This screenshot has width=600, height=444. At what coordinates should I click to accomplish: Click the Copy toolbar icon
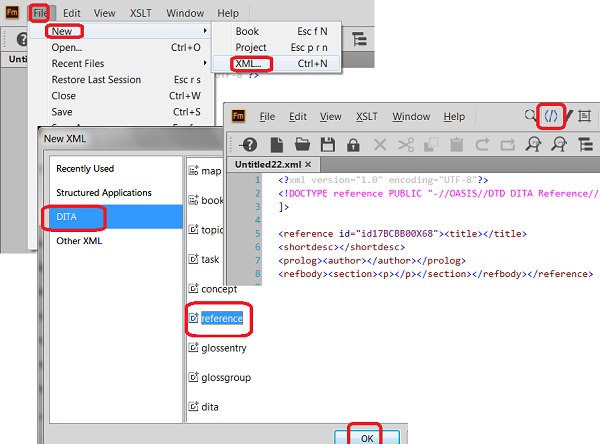coord(431,145)
